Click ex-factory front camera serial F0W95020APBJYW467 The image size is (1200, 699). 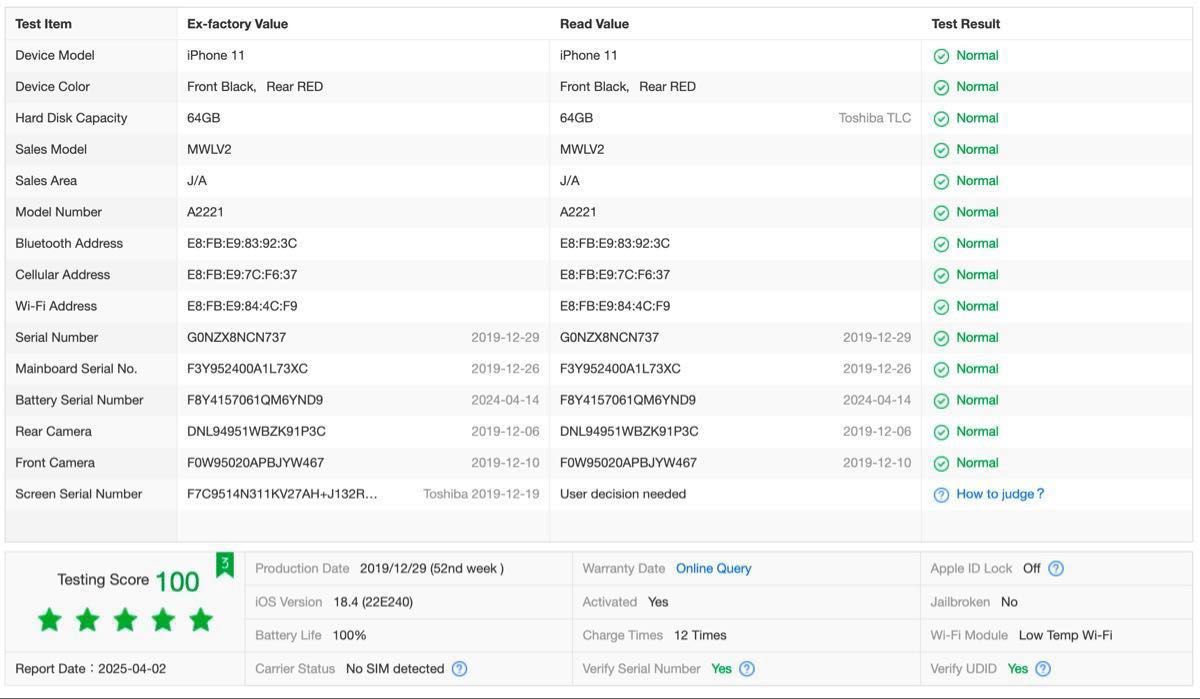(255, 463)
